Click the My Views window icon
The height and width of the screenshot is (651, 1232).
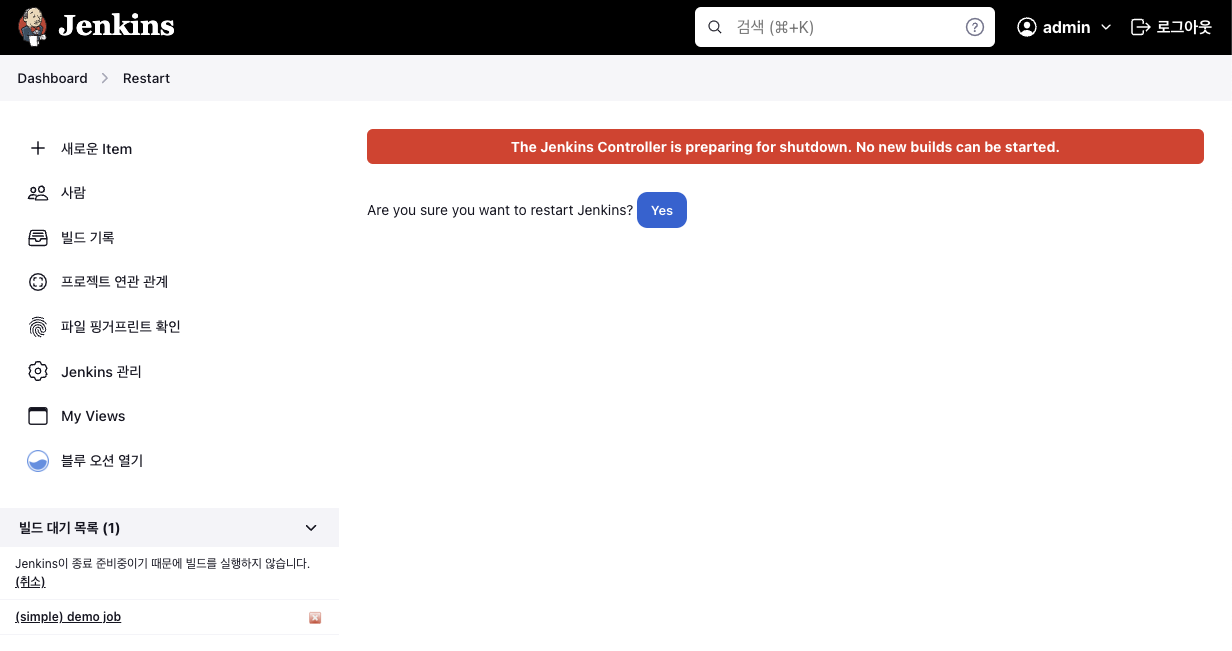pyautogui.click(x=38, y=416)
